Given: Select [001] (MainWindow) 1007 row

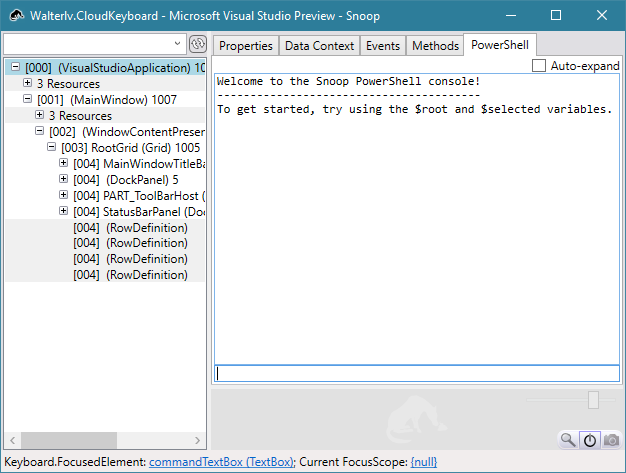Looking at the screenshot, I should tap(107, 99).
